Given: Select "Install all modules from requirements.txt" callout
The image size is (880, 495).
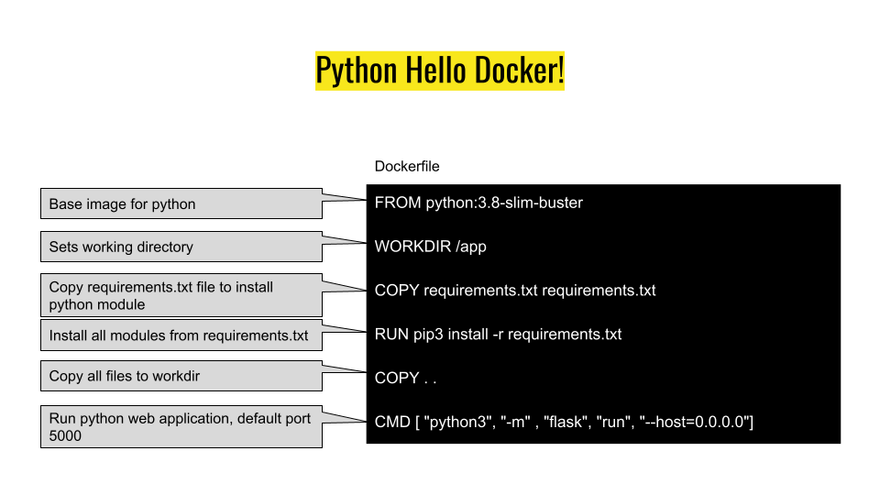Looking at the screenshot, I should (x=181, y=336).
